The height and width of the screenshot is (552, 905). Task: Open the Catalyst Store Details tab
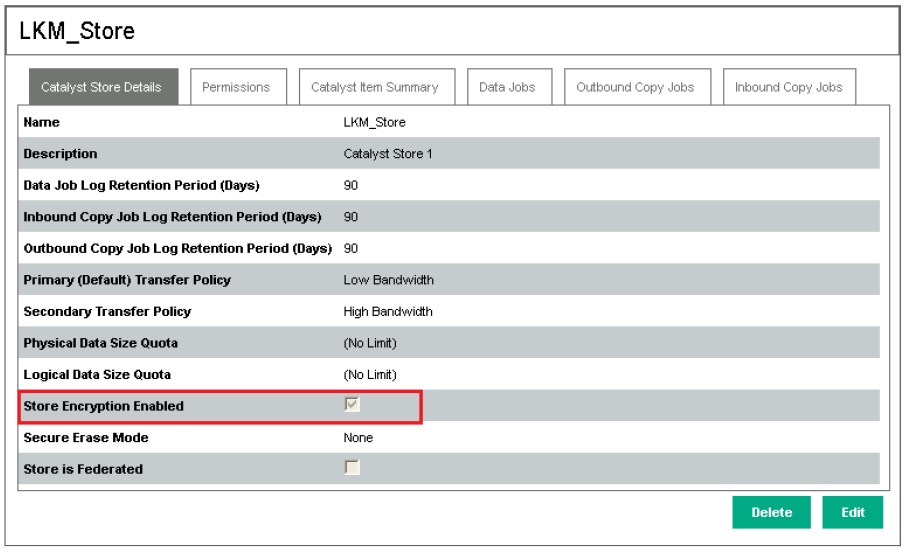click(104, 87)
